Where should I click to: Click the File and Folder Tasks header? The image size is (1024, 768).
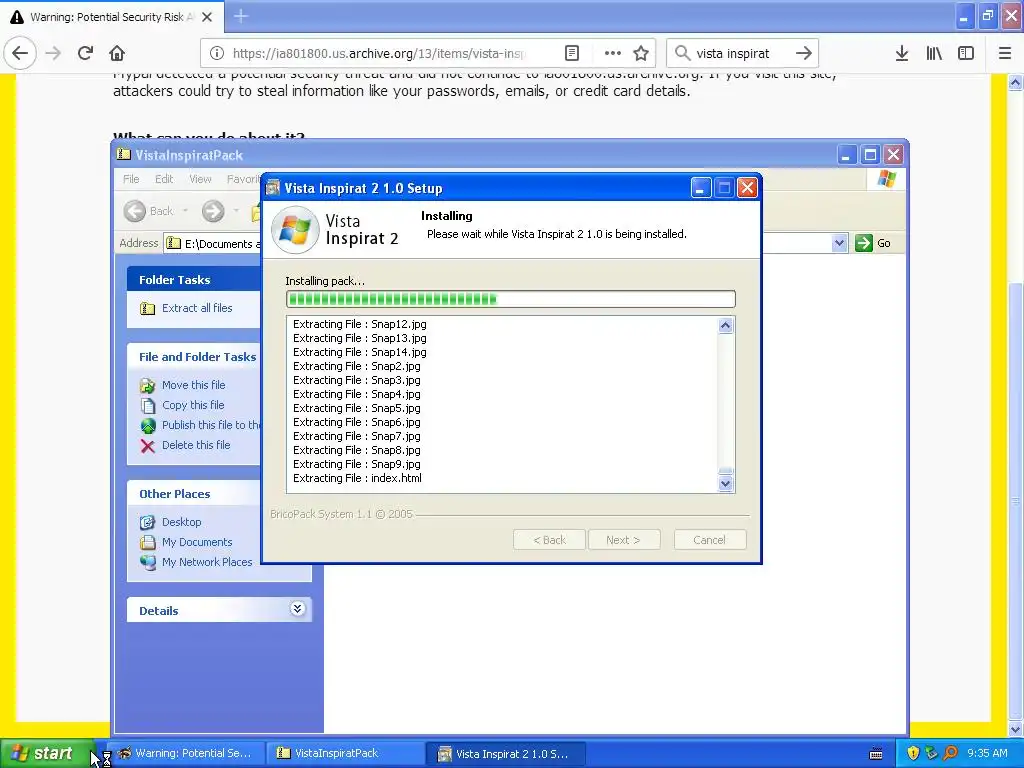point(194,357)
